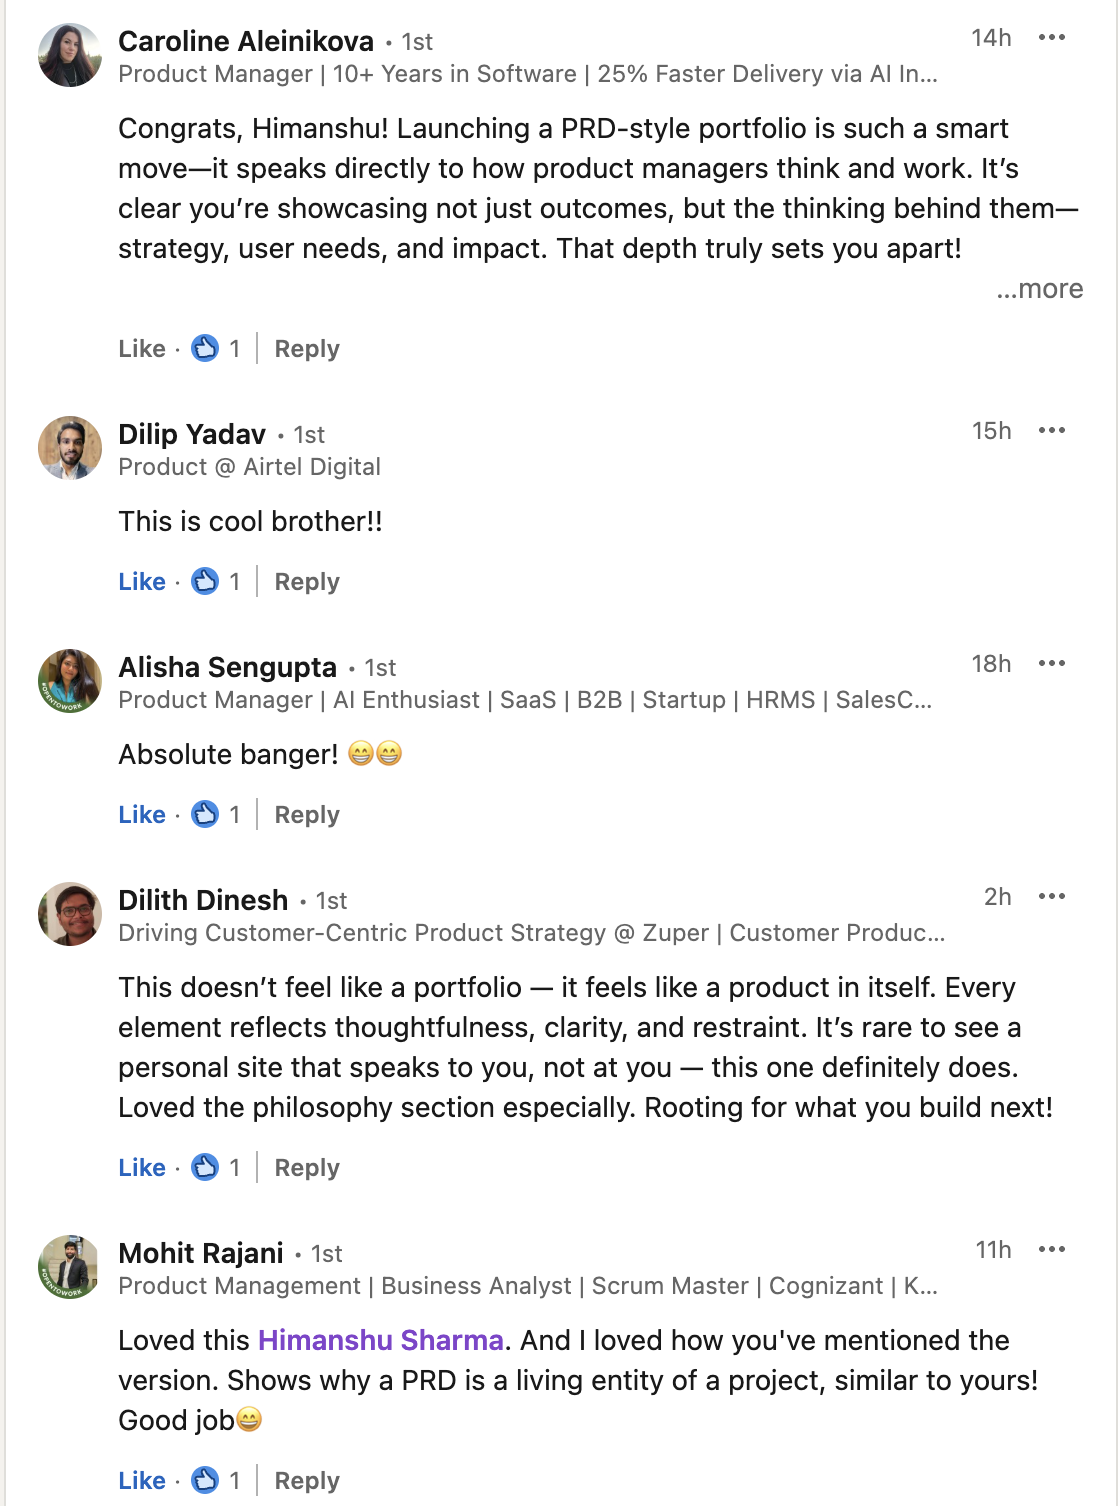The width and height of the screenshot is (1118, 1506).
Task: Open the overflow menu on Mohit Rajani's comment
Action: coord(1051,1250)
